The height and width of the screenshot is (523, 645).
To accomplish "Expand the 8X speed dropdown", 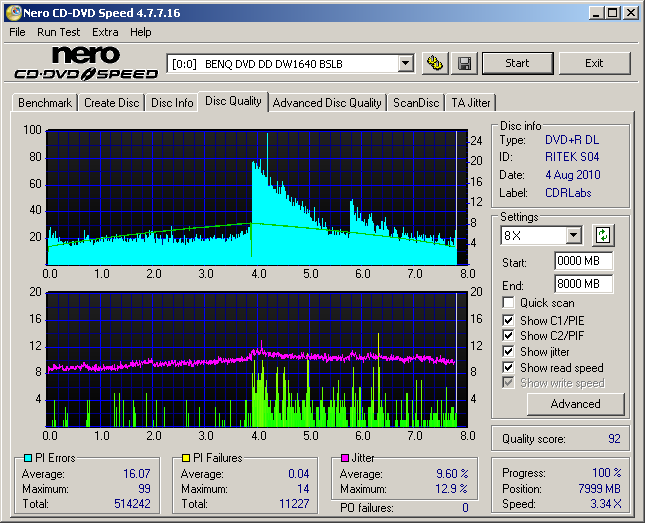I will (573, 235).
